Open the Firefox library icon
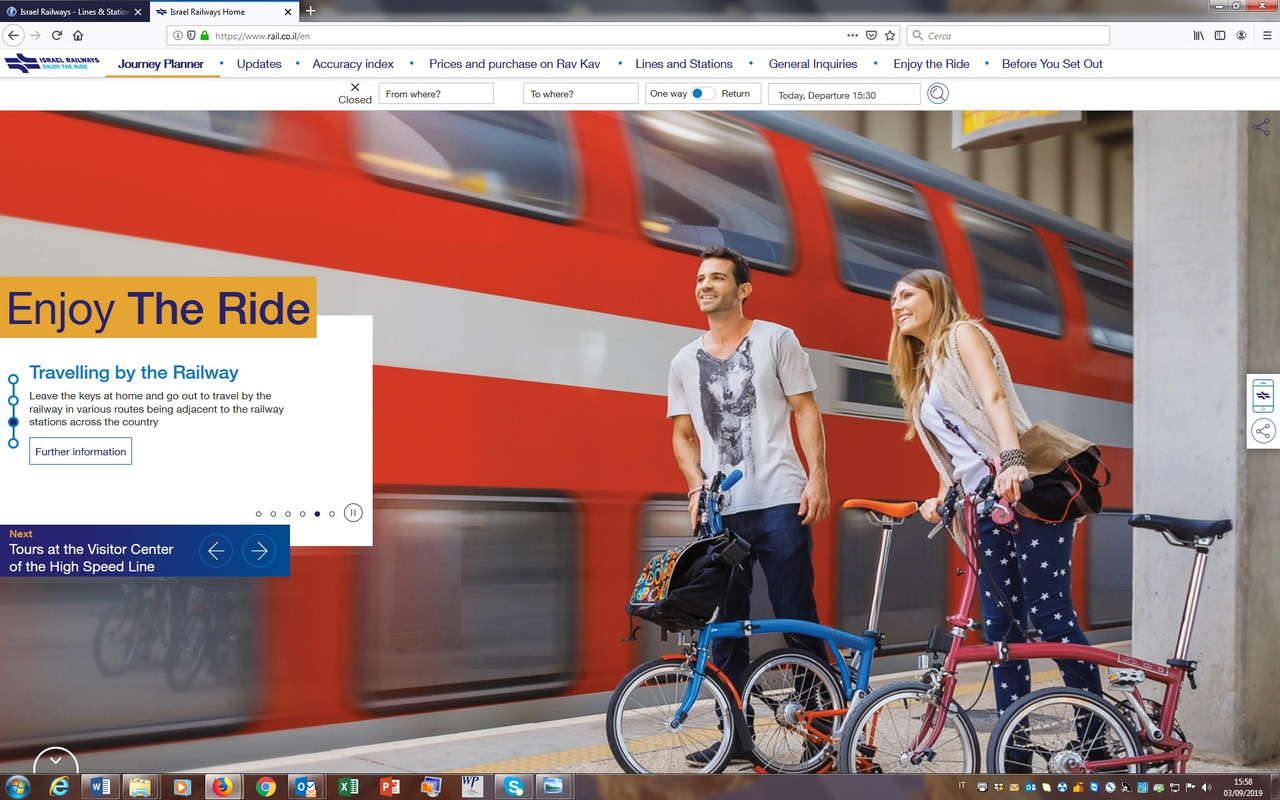 coord(1199,35)
